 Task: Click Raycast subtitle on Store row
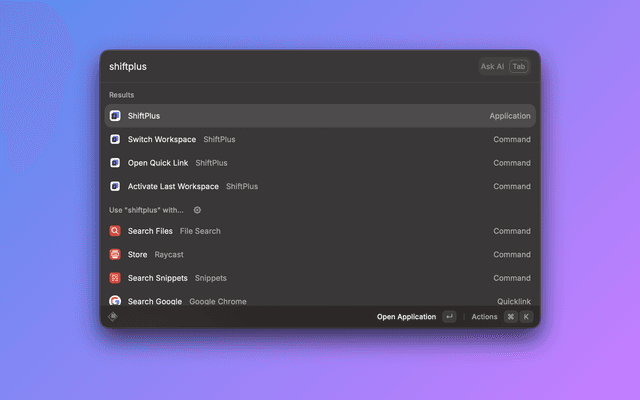(x=169, y=254)
